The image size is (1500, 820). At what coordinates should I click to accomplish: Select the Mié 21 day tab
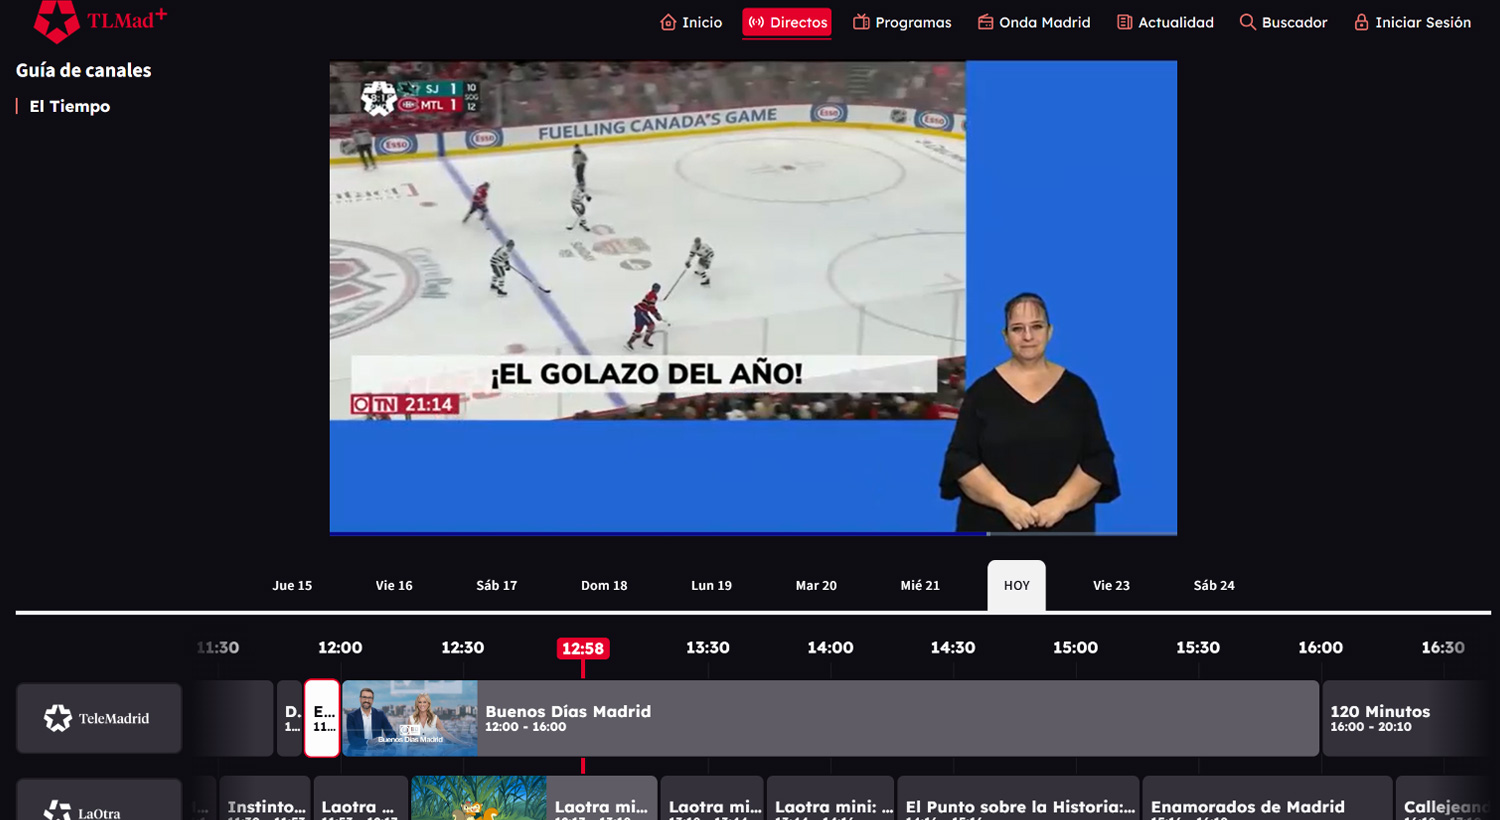(920, 586)
